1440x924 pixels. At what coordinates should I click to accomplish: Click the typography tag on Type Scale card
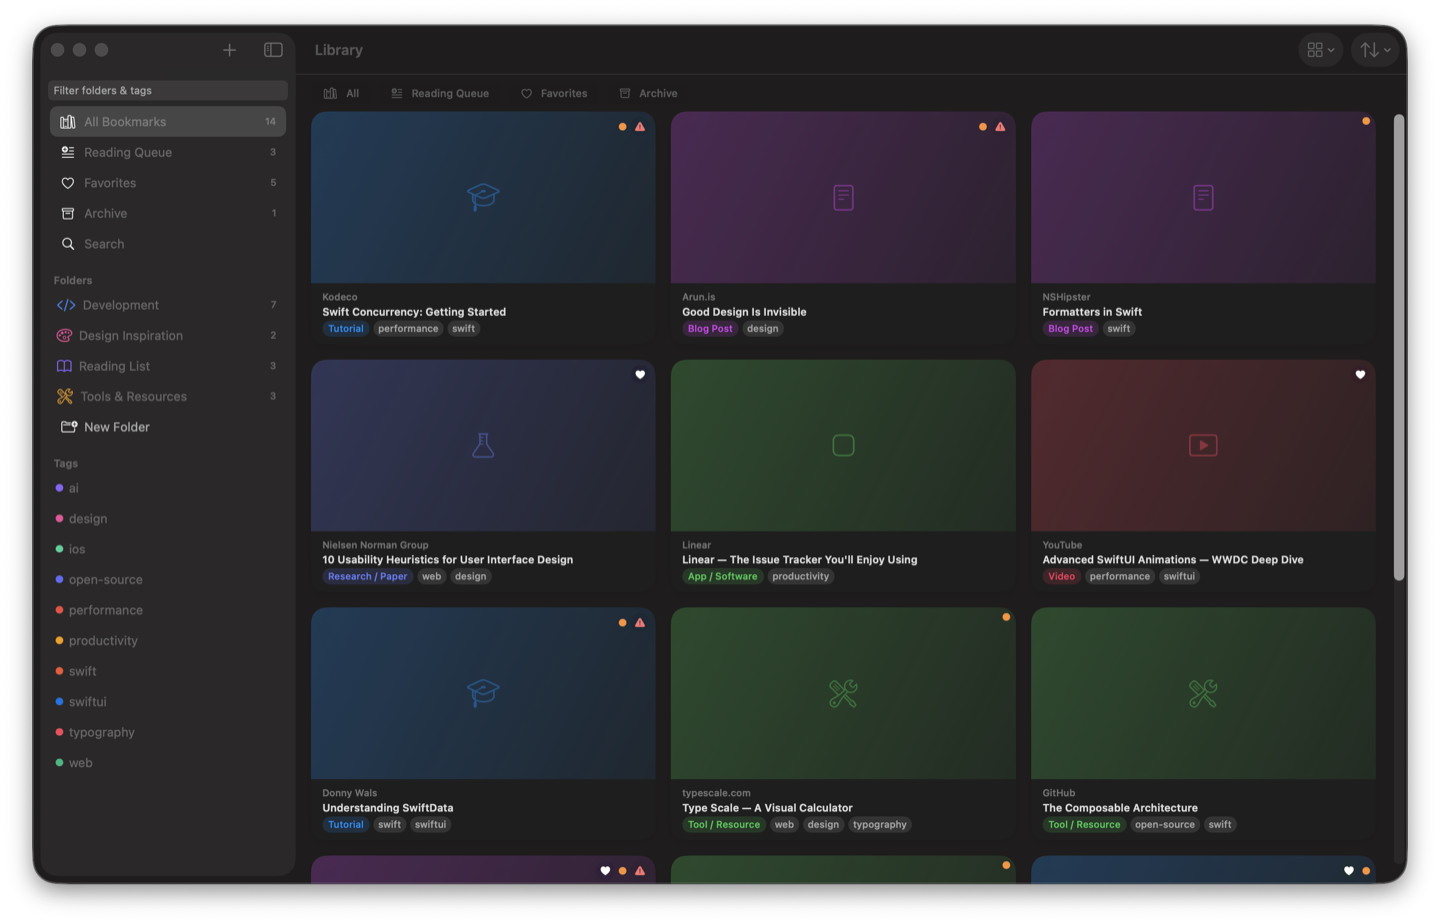point(880,825)
